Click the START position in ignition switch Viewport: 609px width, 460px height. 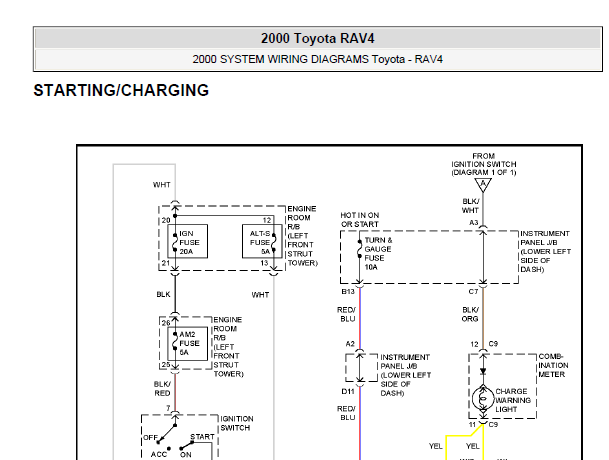point(202,437)
